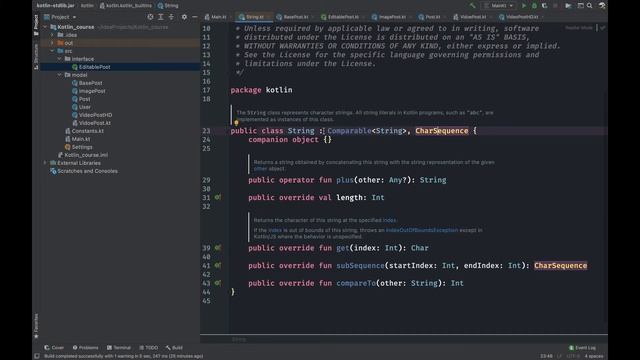
Task: Start debugging with the green bug icon
Action: point(534,6)
